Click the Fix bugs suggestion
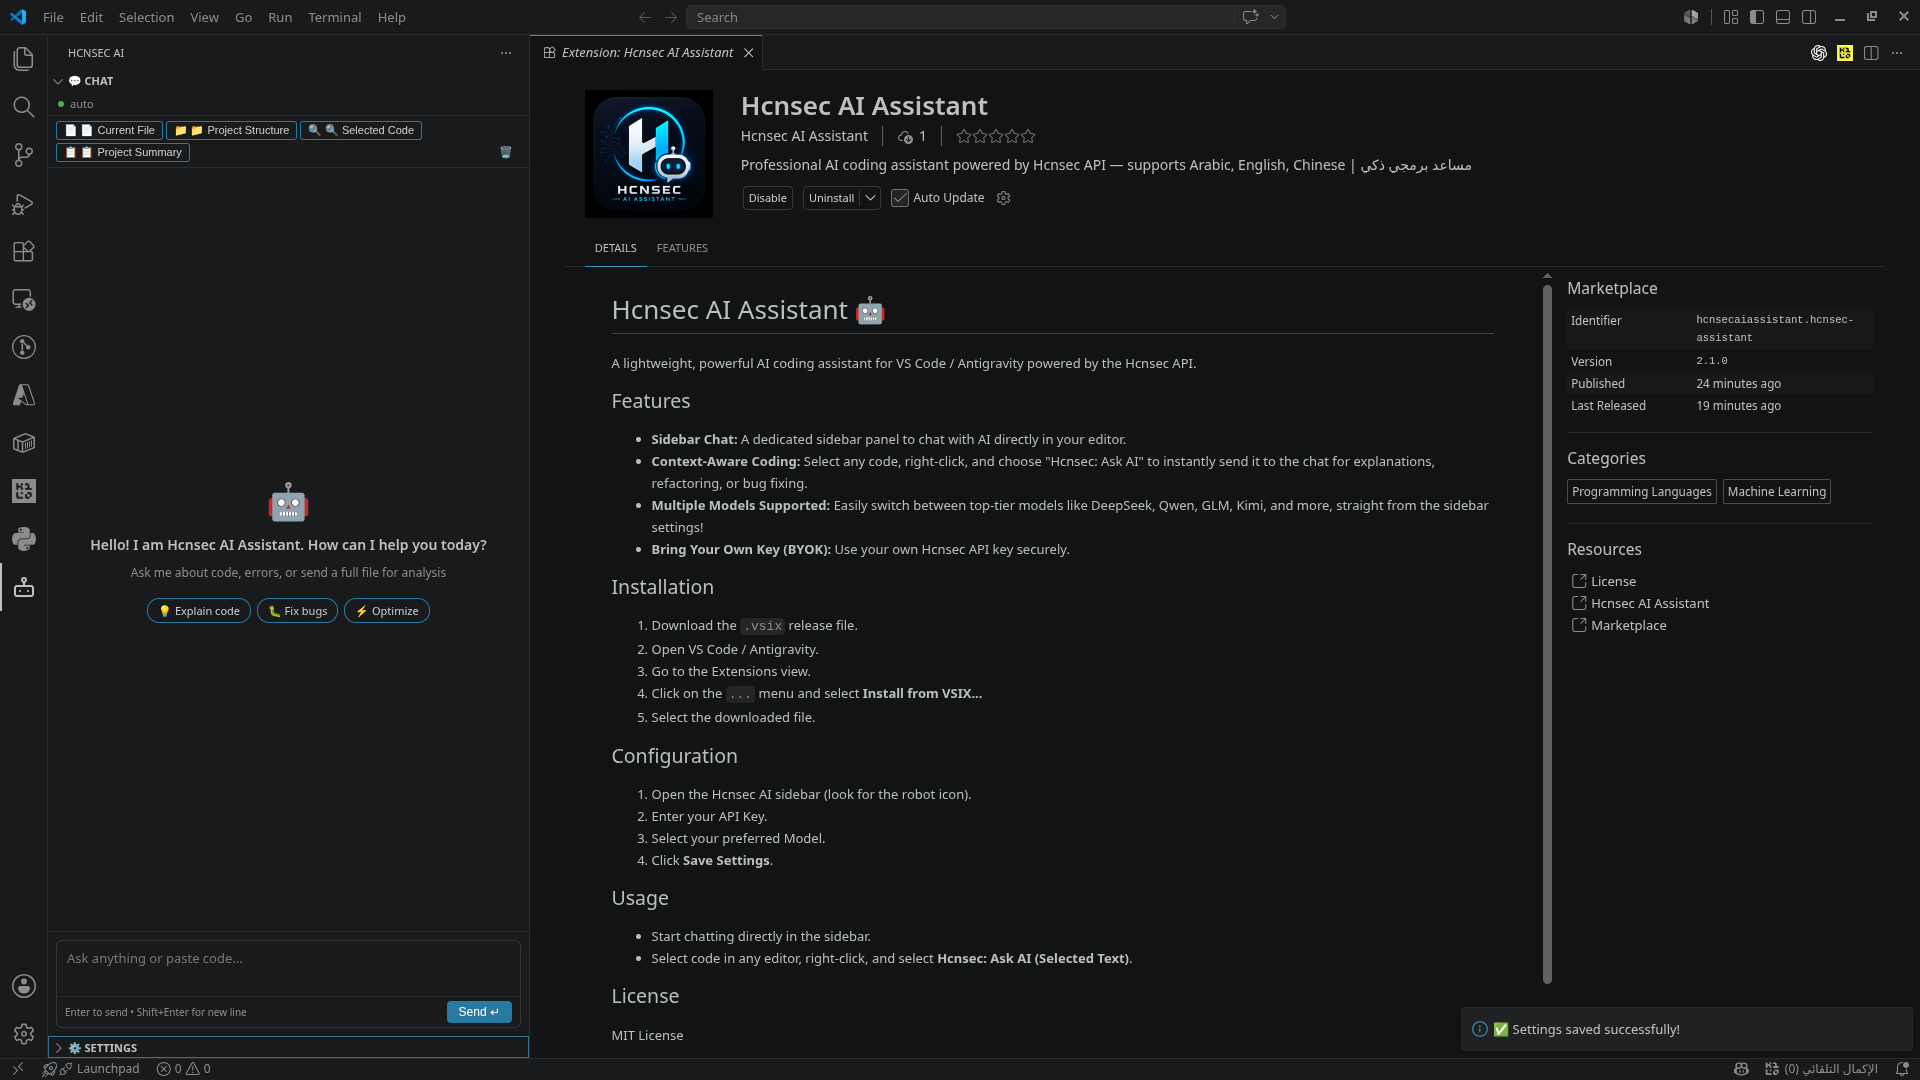Image resolution: width=1920 pixels, height=1080 pixels. [297, 611]
